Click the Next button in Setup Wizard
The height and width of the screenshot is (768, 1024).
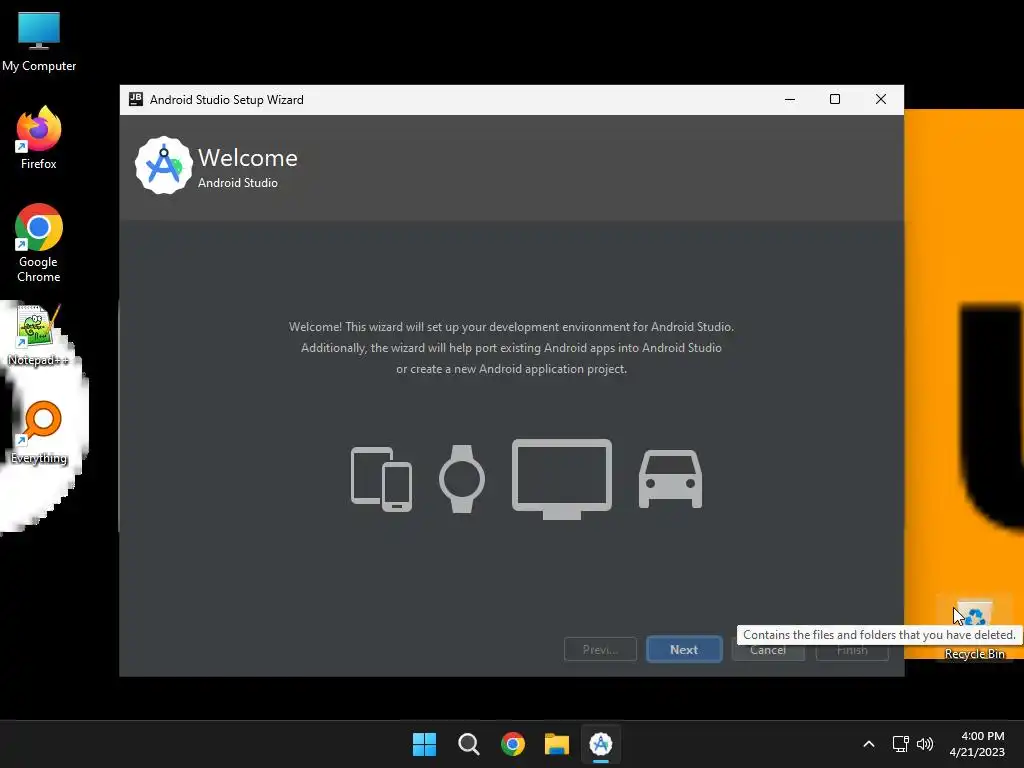pyautogui.click(x=684, y=649)
